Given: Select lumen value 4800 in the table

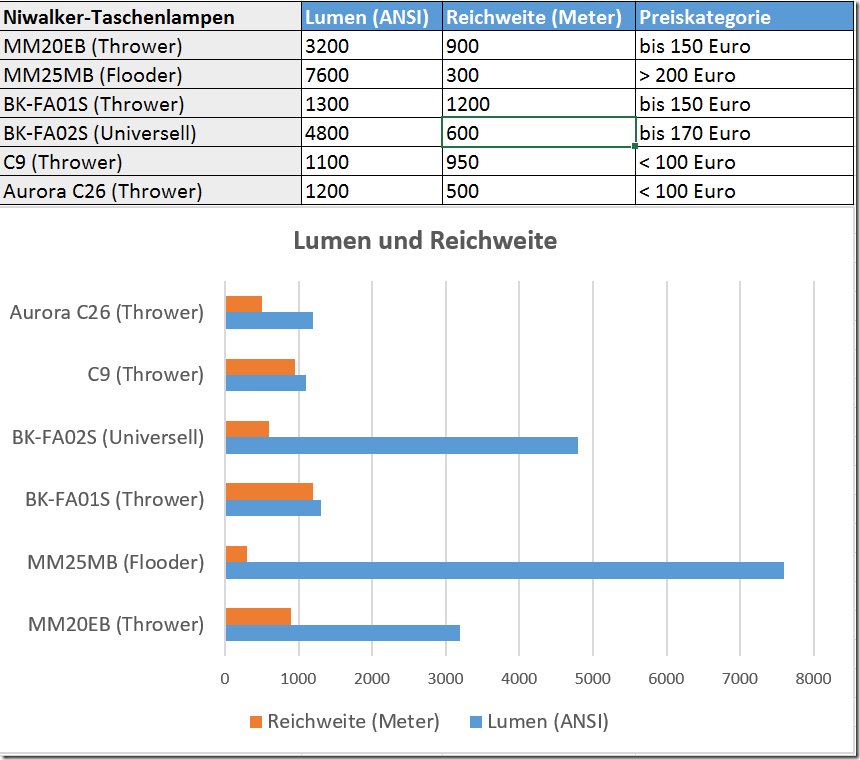Looking at the screenshot, I should (372, 133).
